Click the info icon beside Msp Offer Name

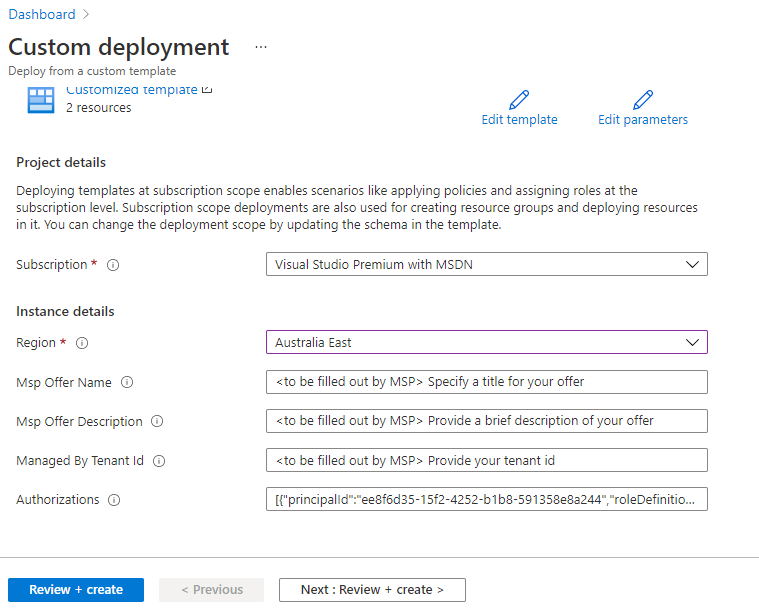pos(127,382)
